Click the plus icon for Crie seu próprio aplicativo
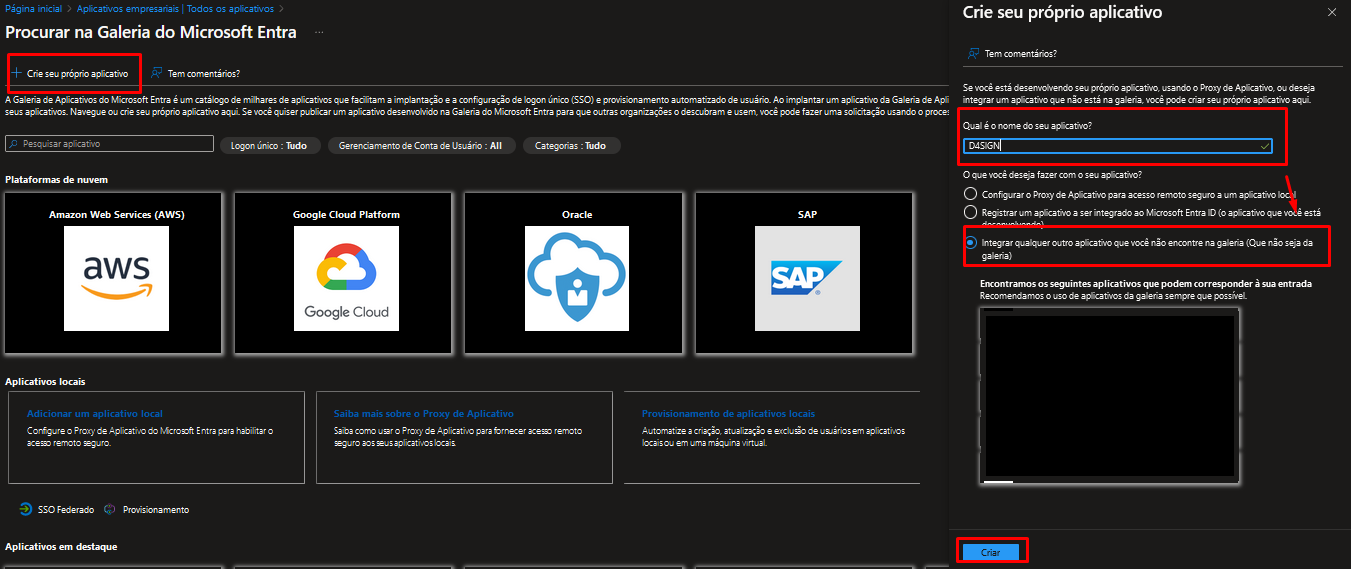This screenshot has height=569, width=1351. (16, 73)
